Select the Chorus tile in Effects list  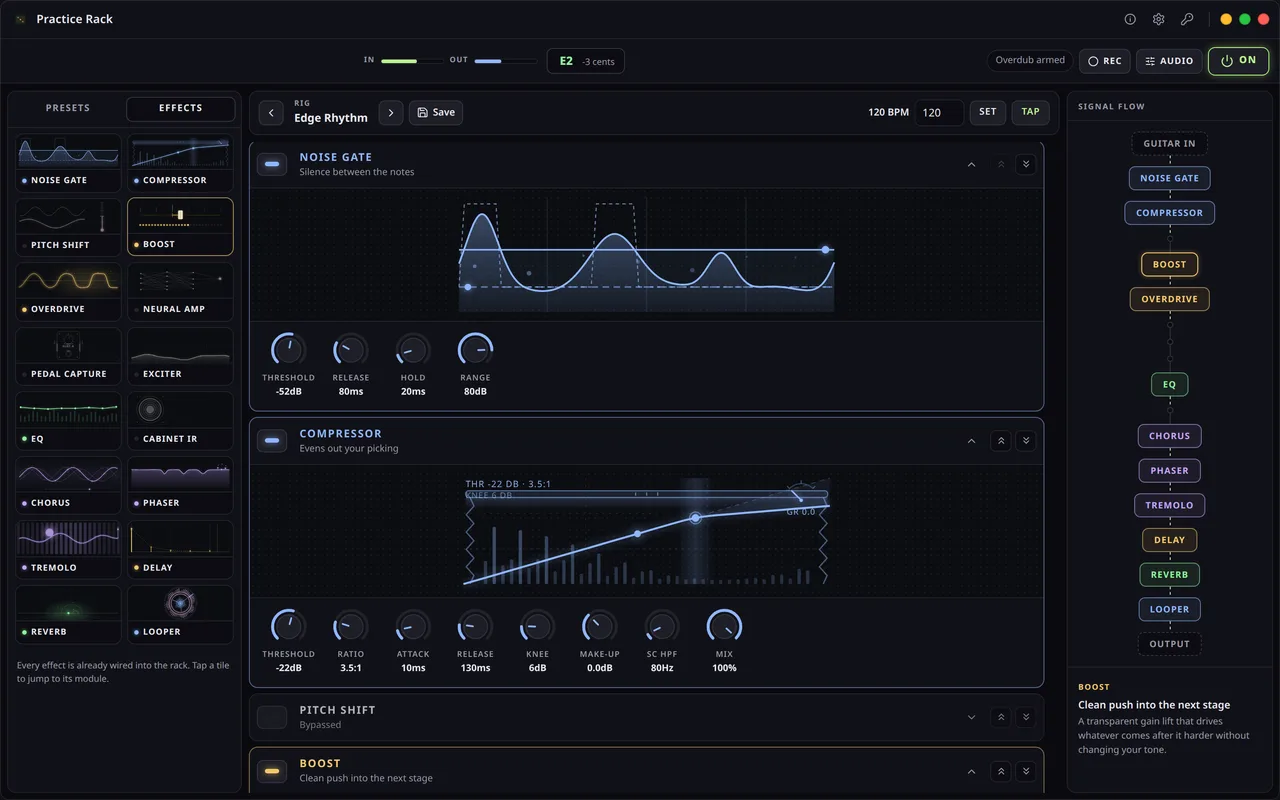click(x=68, y=485)
